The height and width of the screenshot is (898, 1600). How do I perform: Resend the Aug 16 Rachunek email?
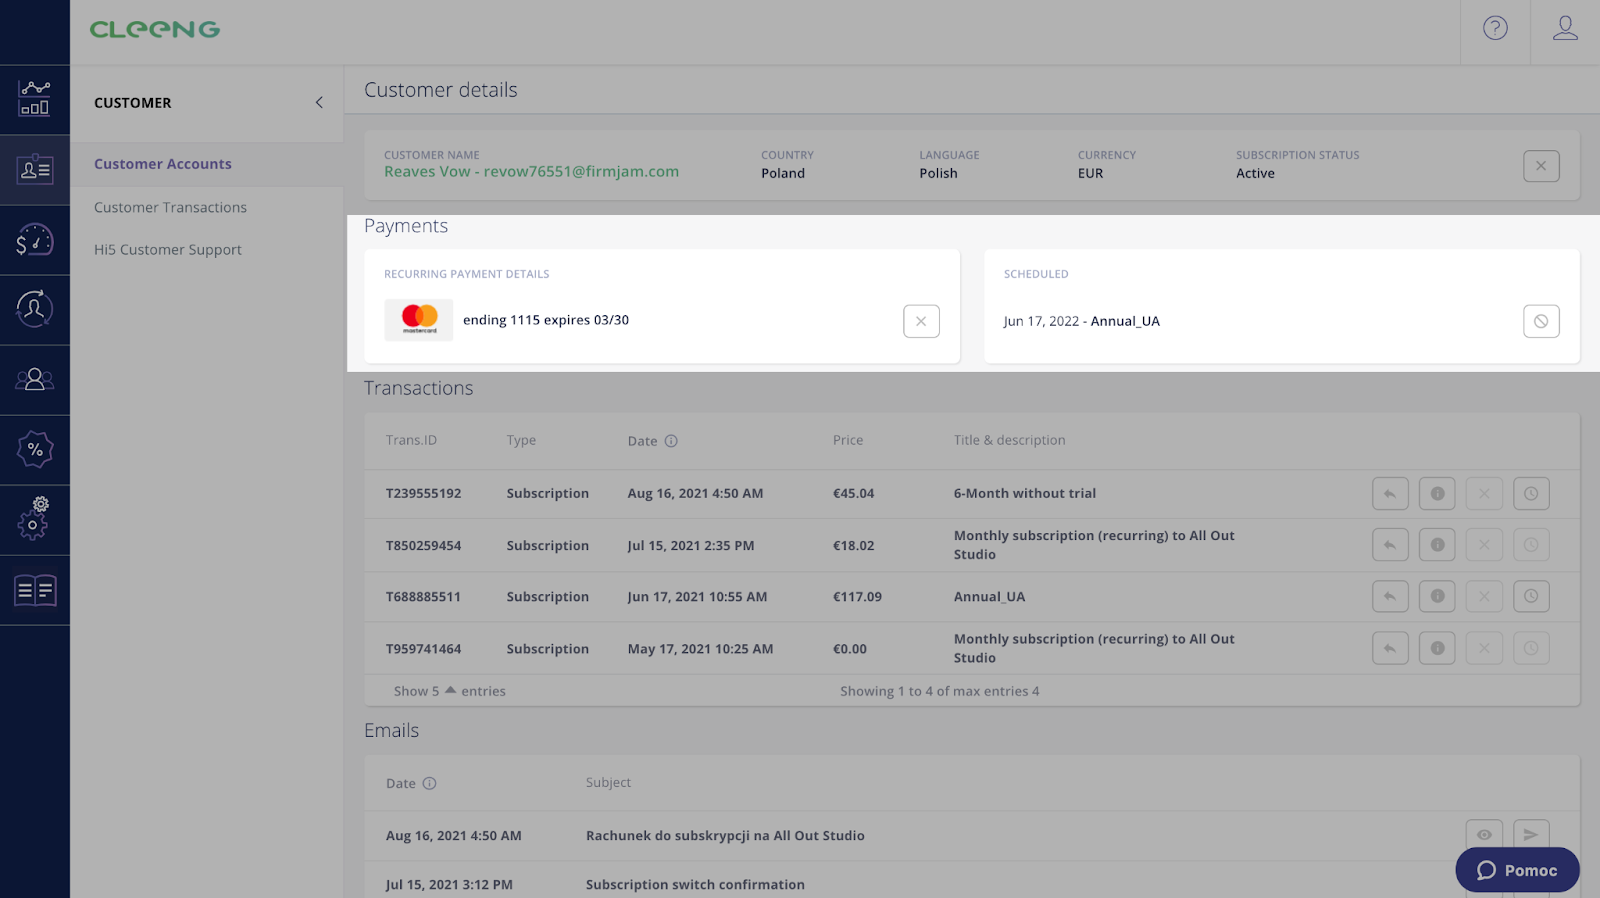pyautogui.click(x=1531, y=835)
